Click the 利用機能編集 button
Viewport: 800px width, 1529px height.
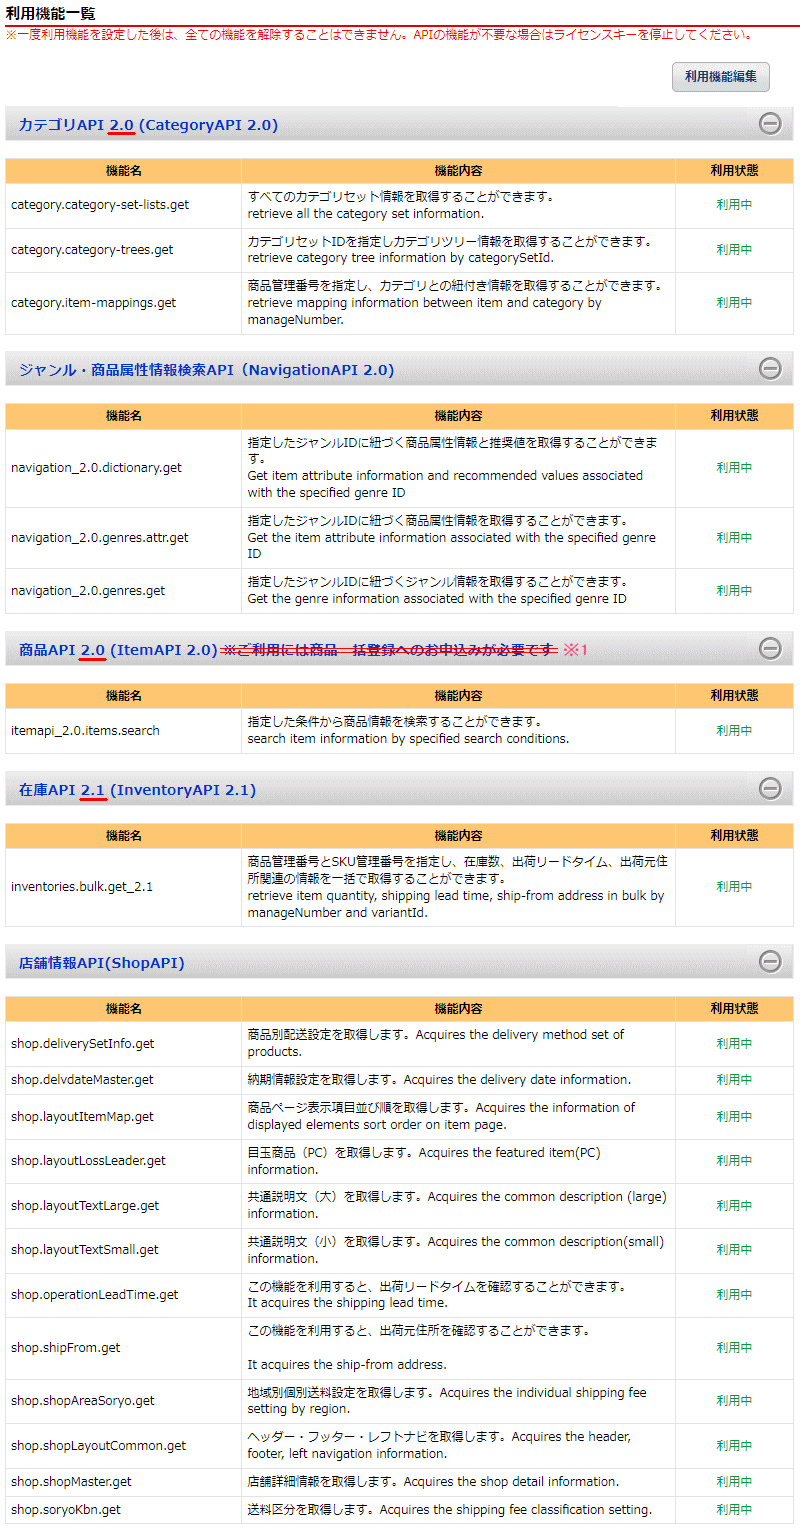[x=720, y=77]
